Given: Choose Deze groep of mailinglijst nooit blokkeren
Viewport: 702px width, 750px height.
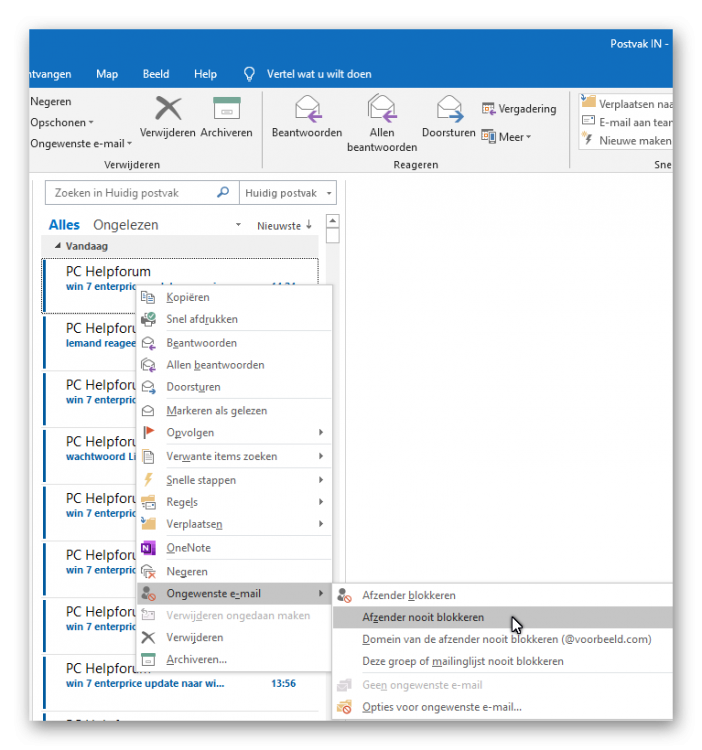Looking at the screenshot, I should point(503,661).
